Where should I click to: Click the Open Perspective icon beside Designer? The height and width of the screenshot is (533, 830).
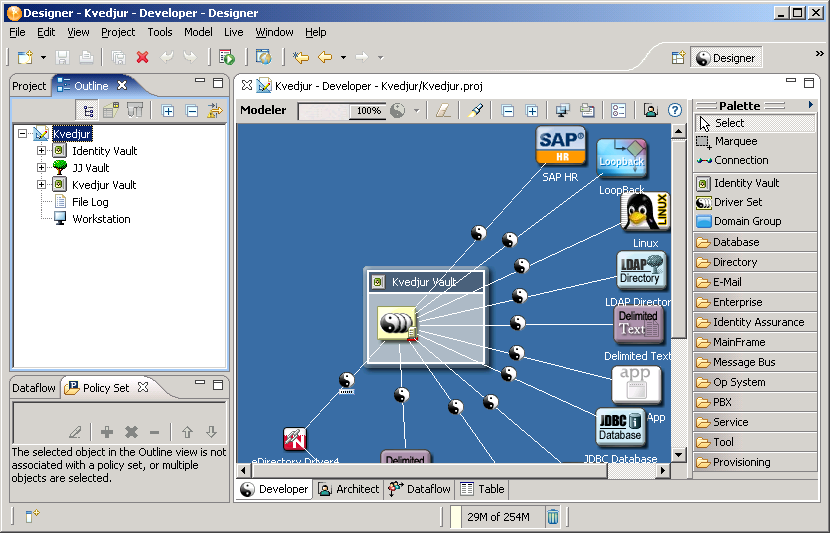click(678, 58)
